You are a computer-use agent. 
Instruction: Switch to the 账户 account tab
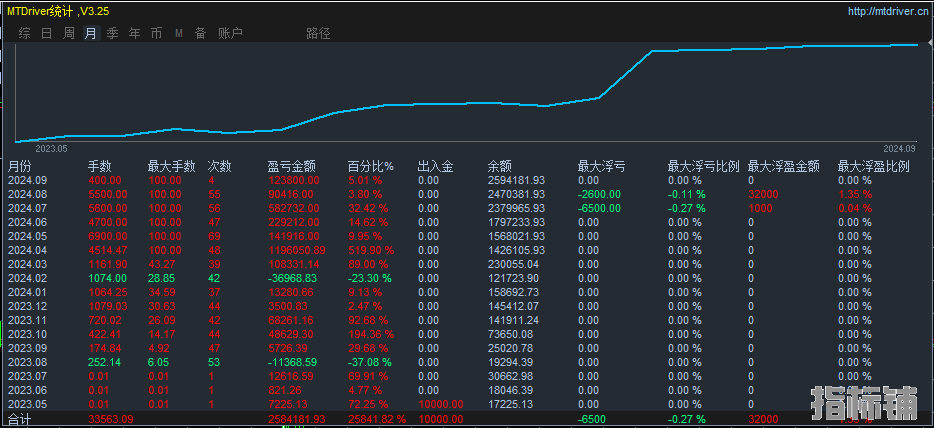(x=230, y=33)
